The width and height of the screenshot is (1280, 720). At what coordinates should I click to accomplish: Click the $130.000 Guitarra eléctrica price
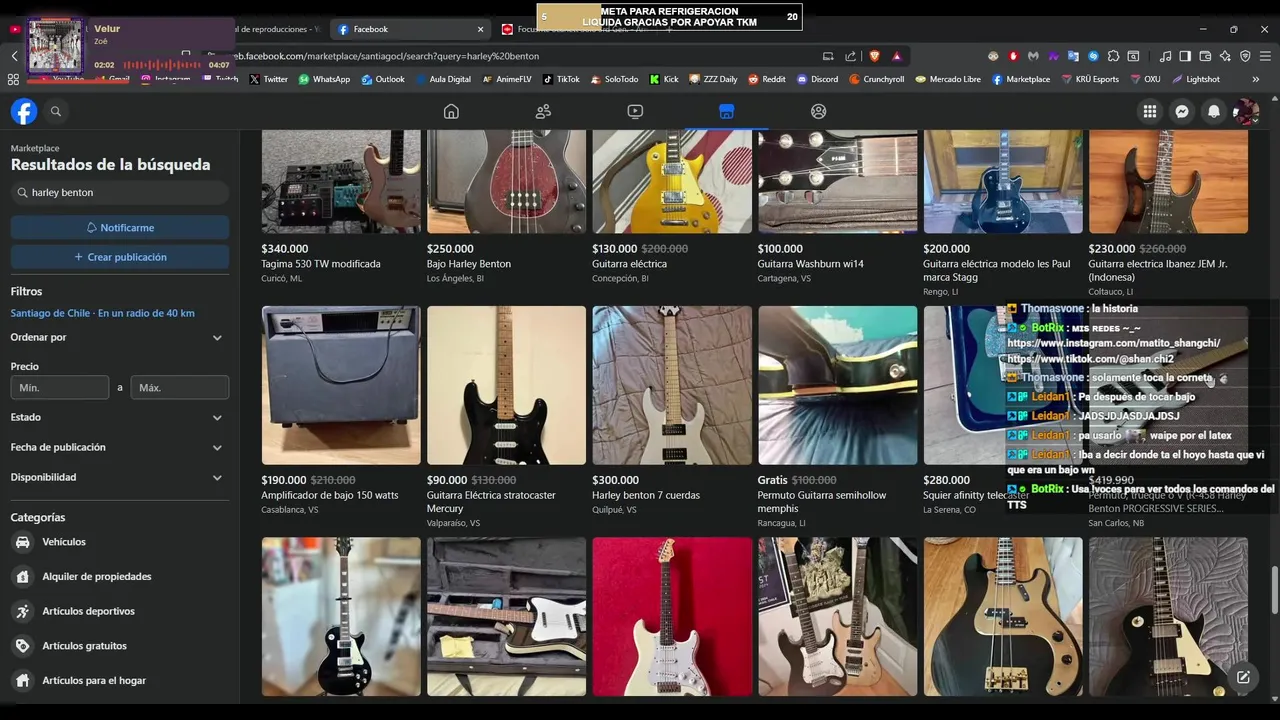(x=615, y=249)
